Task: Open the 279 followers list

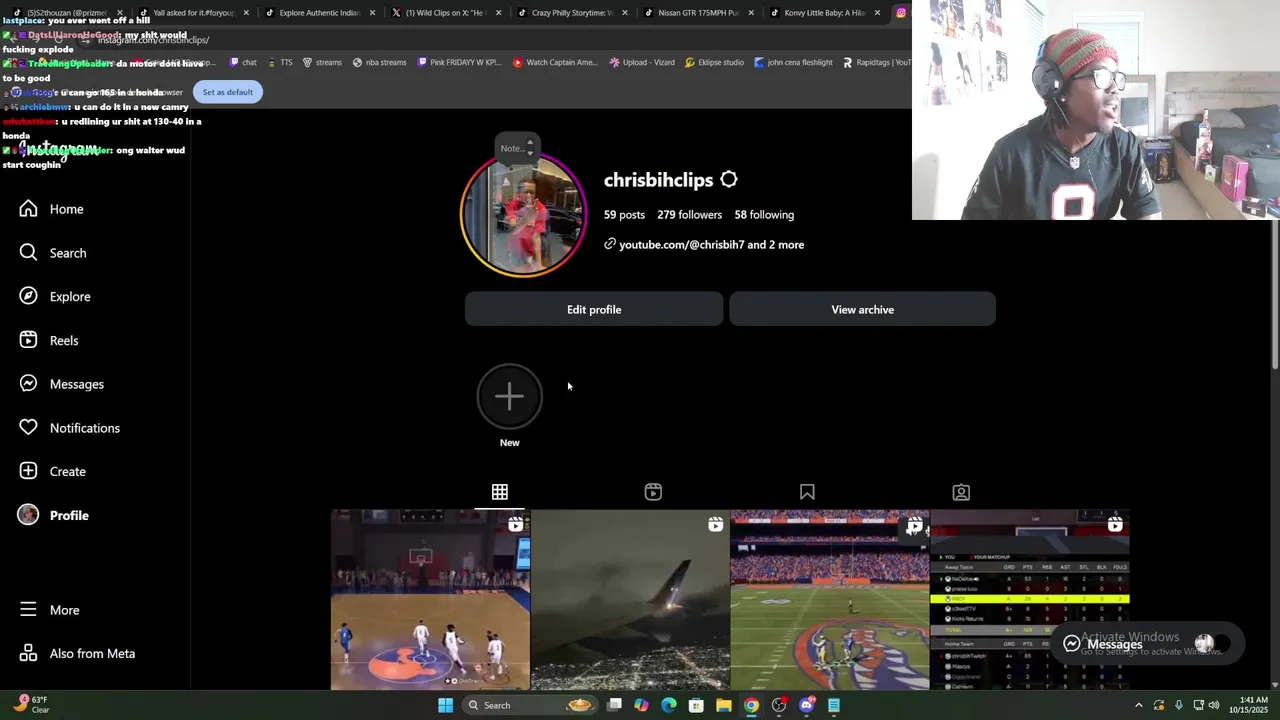Action: [689, 215]
